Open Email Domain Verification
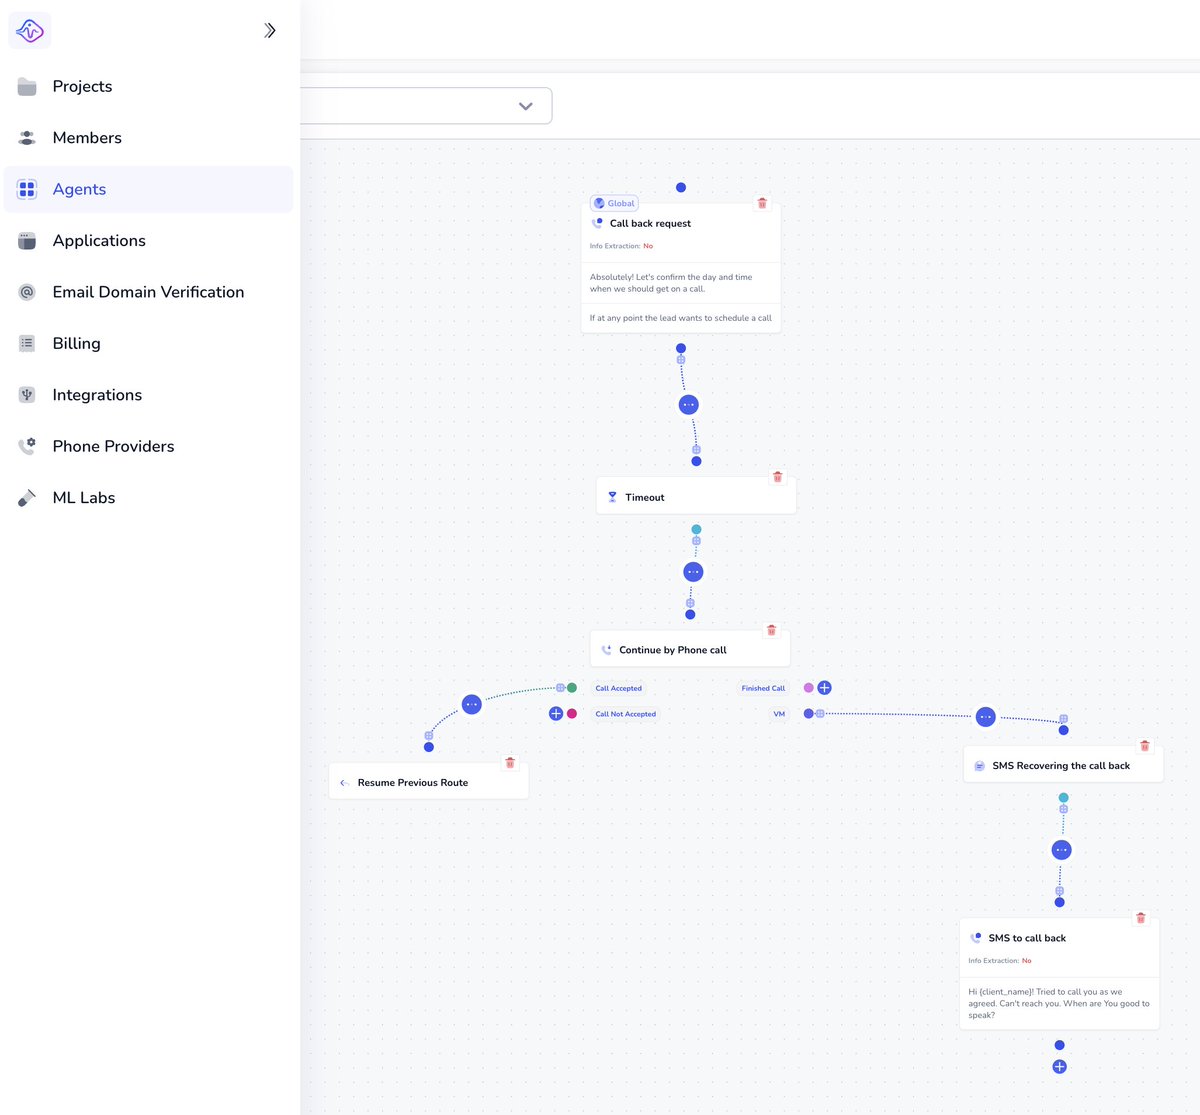 148,292
